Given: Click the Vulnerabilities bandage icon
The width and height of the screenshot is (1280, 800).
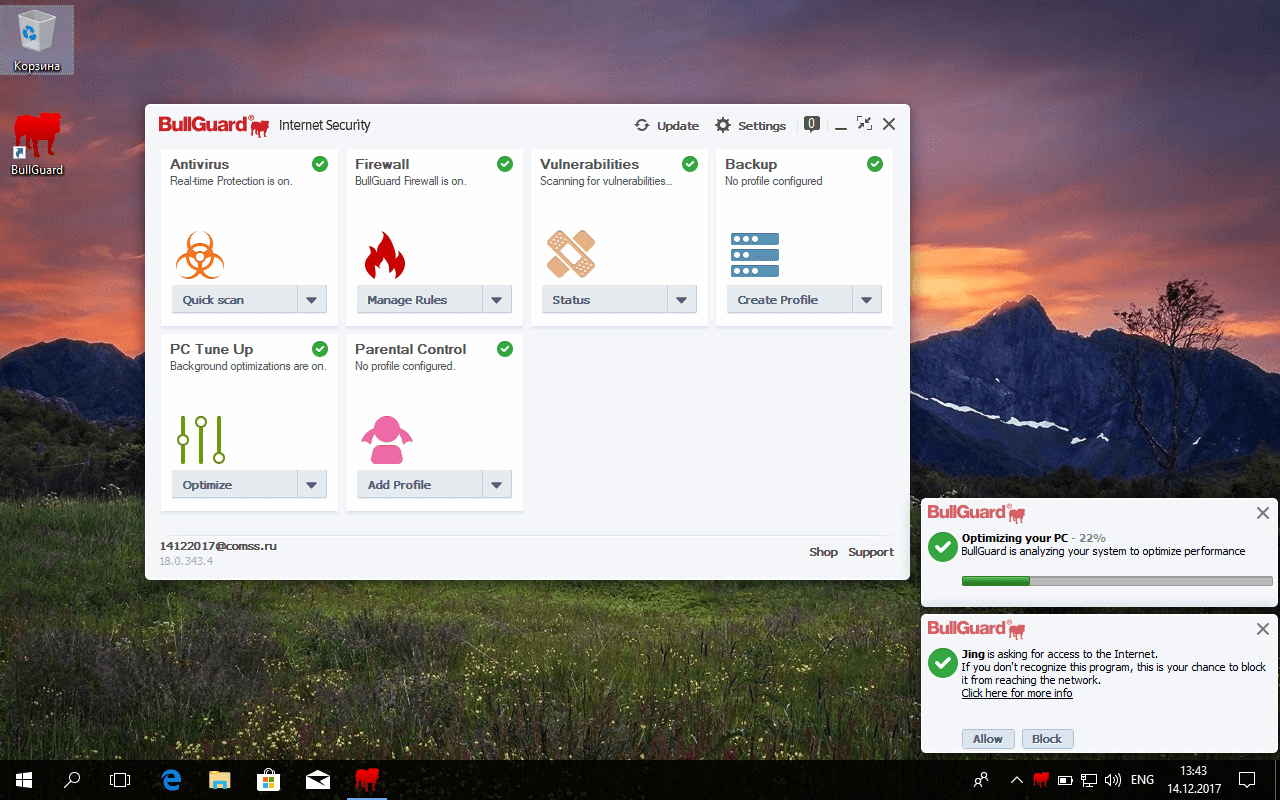Looking at the screenshot, I should (571, 254).
